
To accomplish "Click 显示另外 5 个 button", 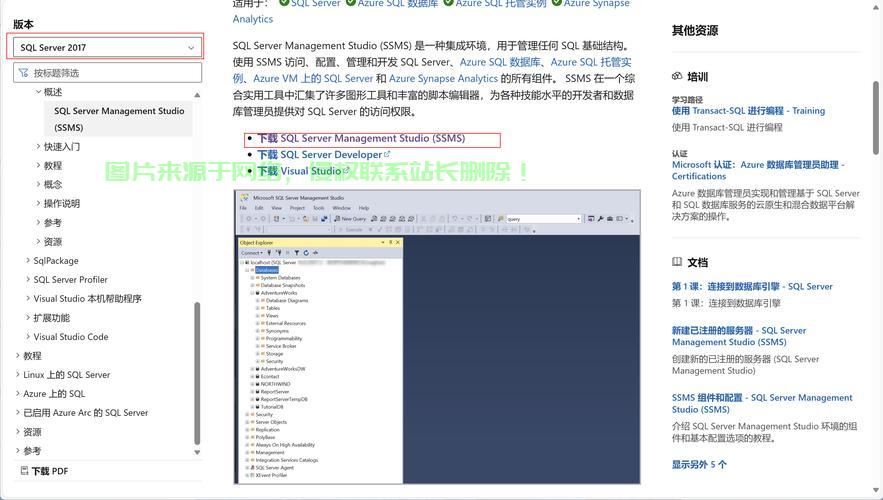I will (x=699, y=465).
